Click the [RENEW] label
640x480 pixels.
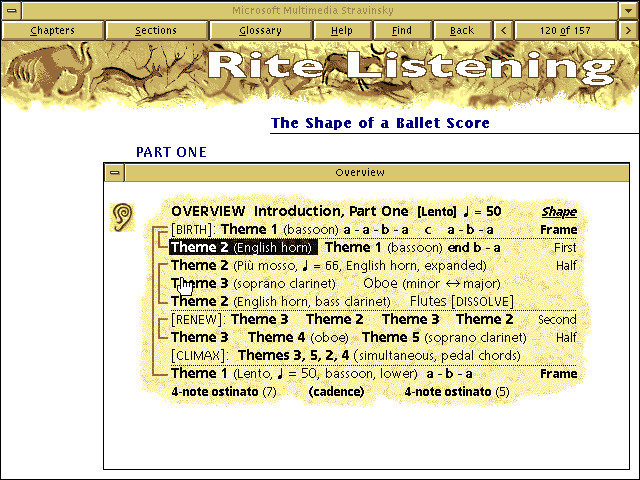point(198,319)
